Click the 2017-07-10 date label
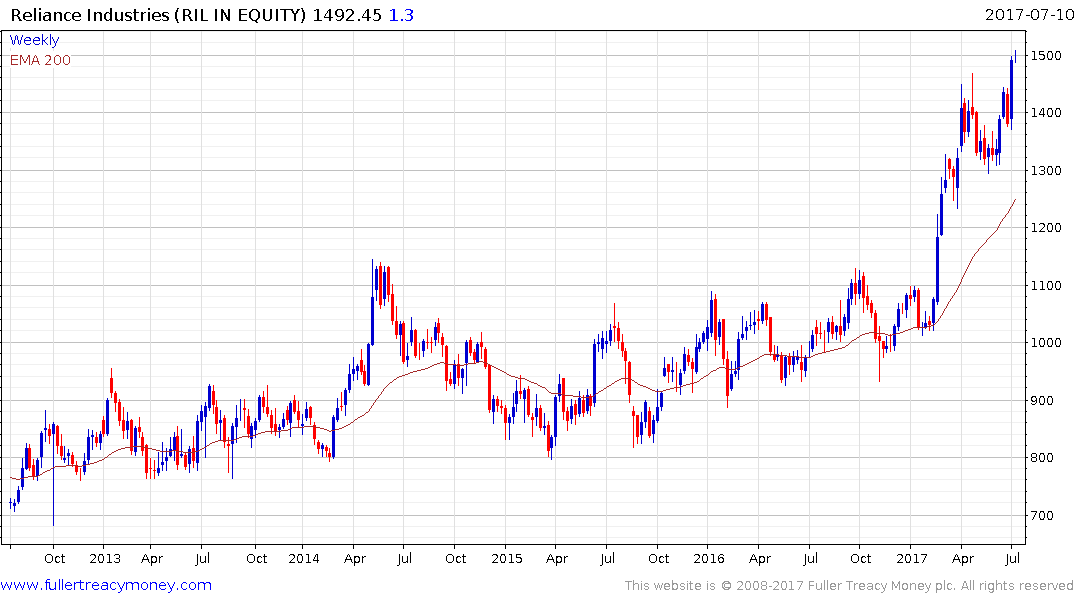The height and width of the screenshot is (600, 1075). pyautogui.click(x=1029, y=14)
